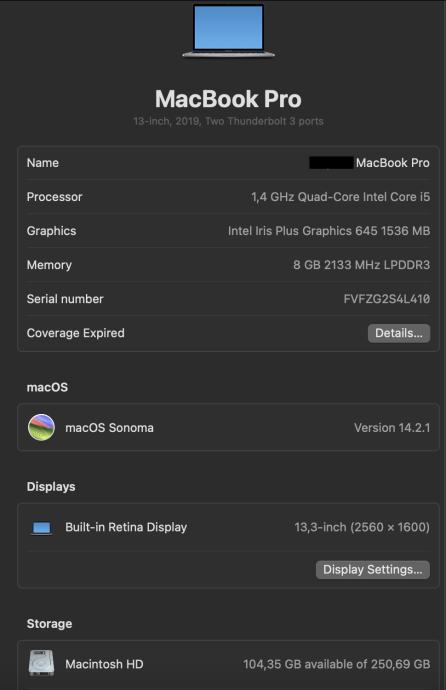Screen dimensions: 446x690
Task: Click the Macintosh HD storage label
Action: pos(104,664)
